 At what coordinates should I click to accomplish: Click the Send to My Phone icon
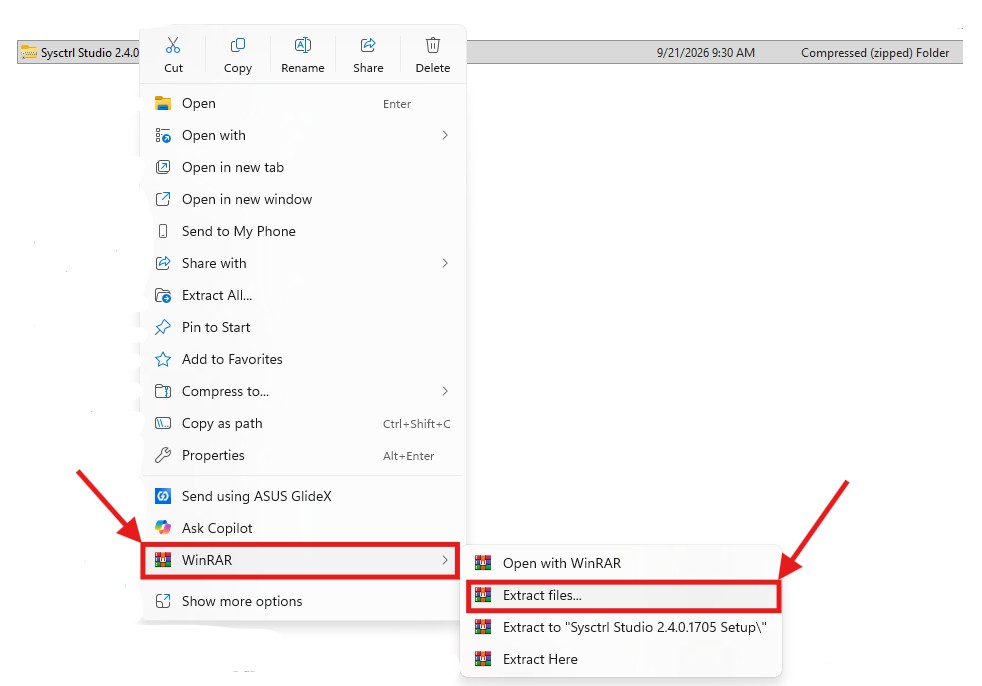163,231
